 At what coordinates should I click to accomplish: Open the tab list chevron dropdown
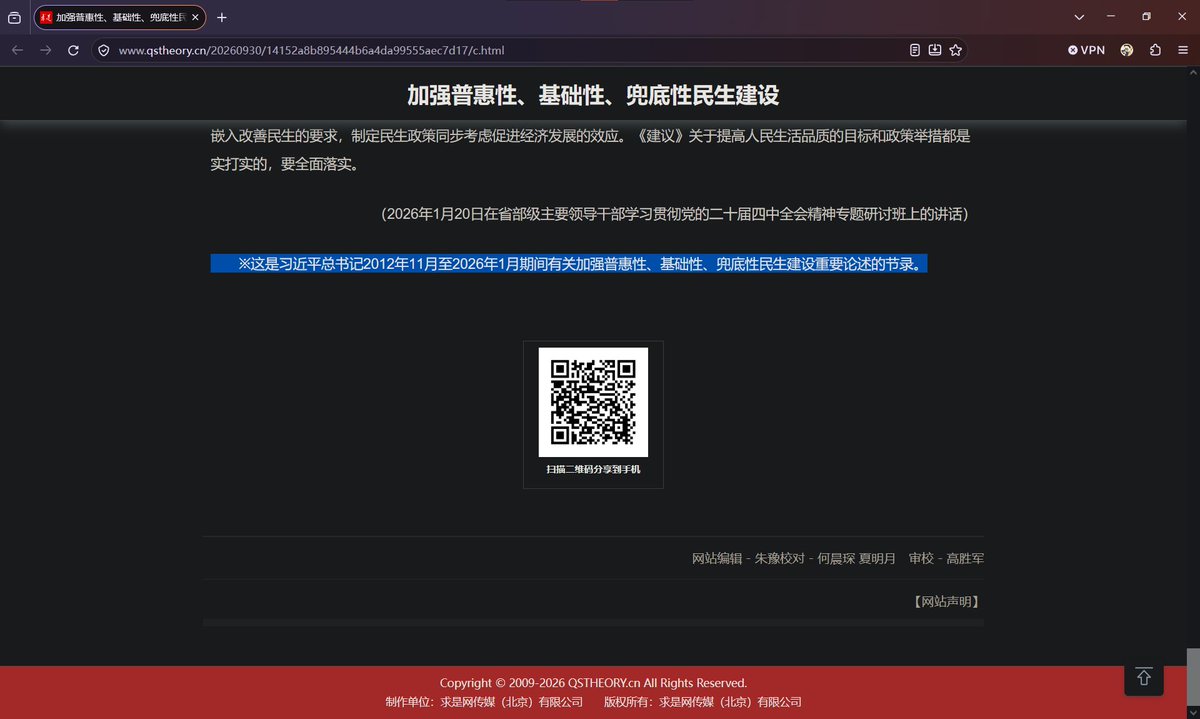[1079, 18]
